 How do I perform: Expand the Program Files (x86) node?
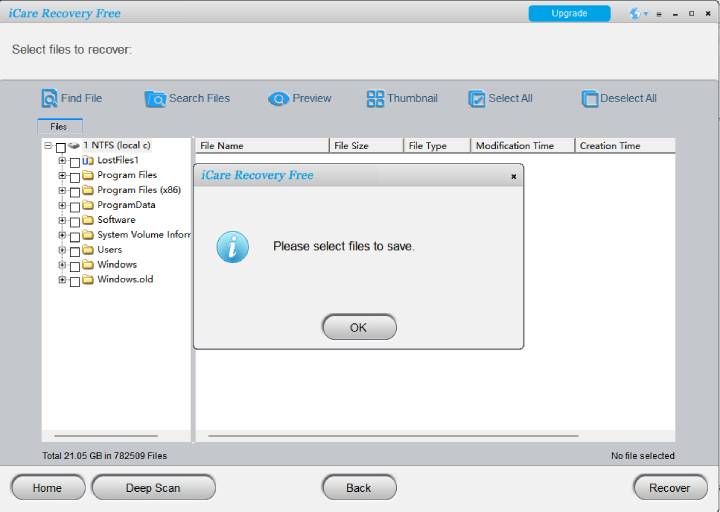[62, 190]
